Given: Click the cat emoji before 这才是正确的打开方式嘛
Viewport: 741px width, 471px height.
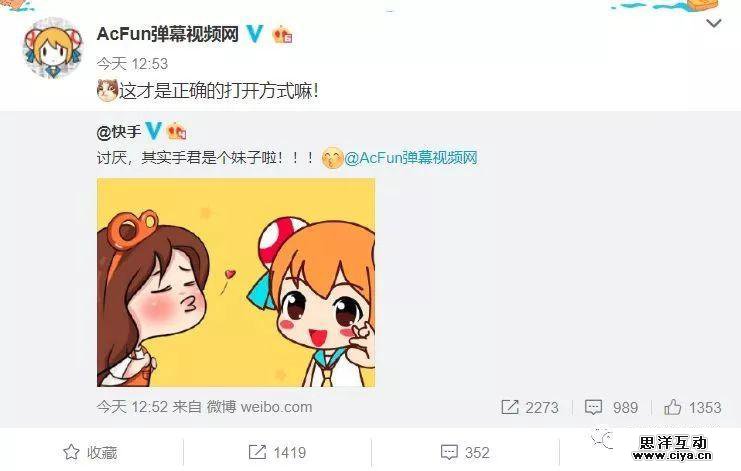Looking at the screenshot, I should tap(107, 90).
